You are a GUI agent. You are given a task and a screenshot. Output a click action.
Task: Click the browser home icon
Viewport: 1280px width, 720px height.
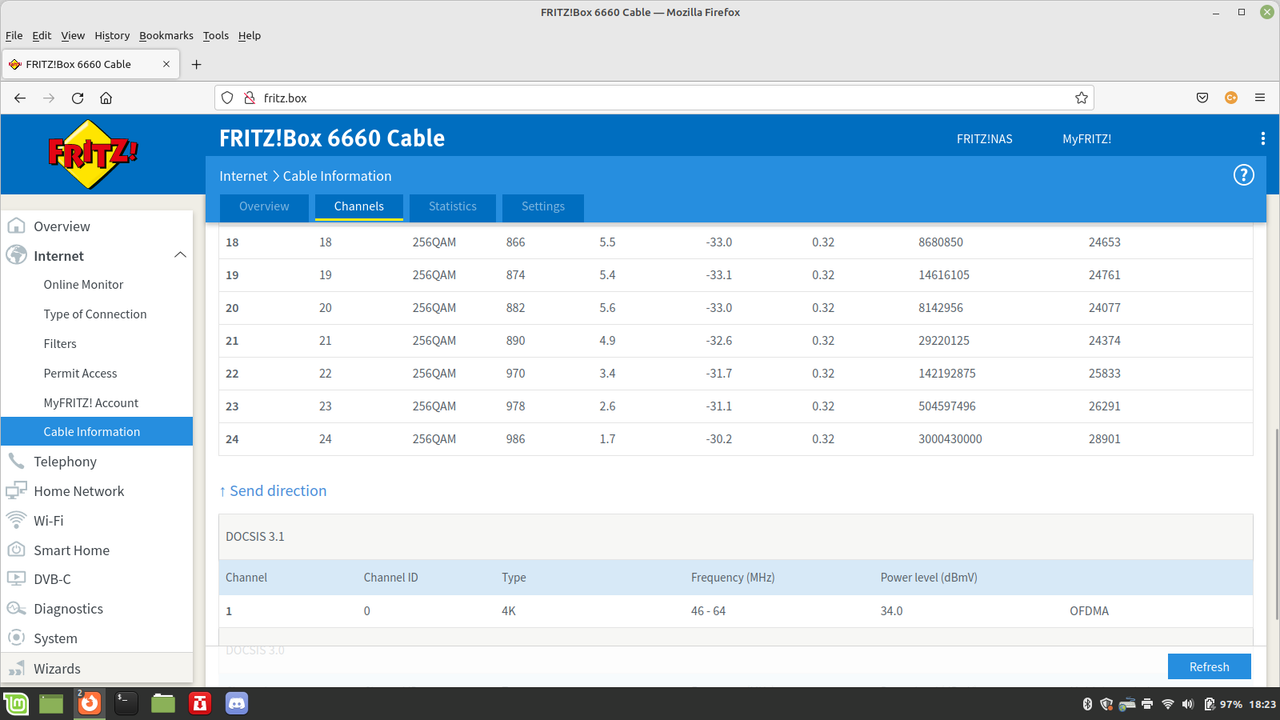click(106, 98)
